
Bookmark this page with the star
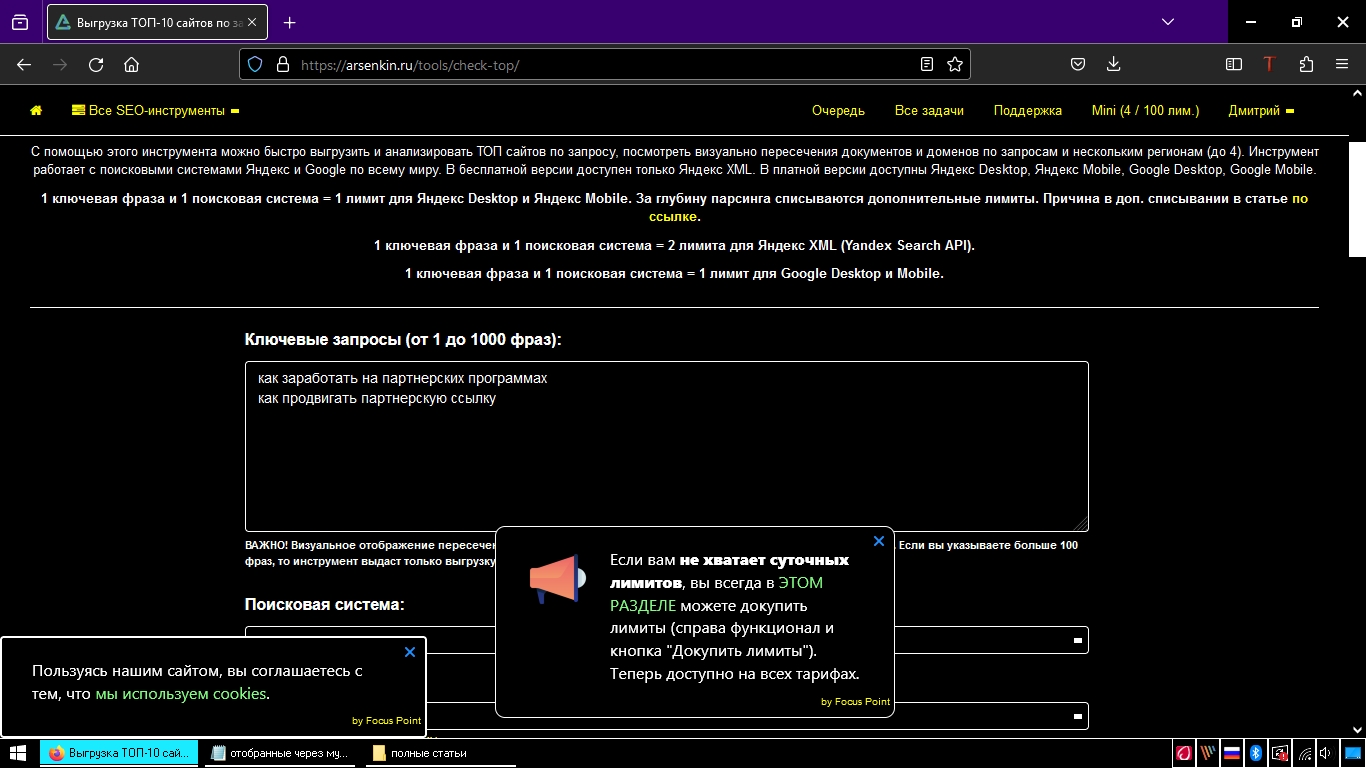[955, 64]
